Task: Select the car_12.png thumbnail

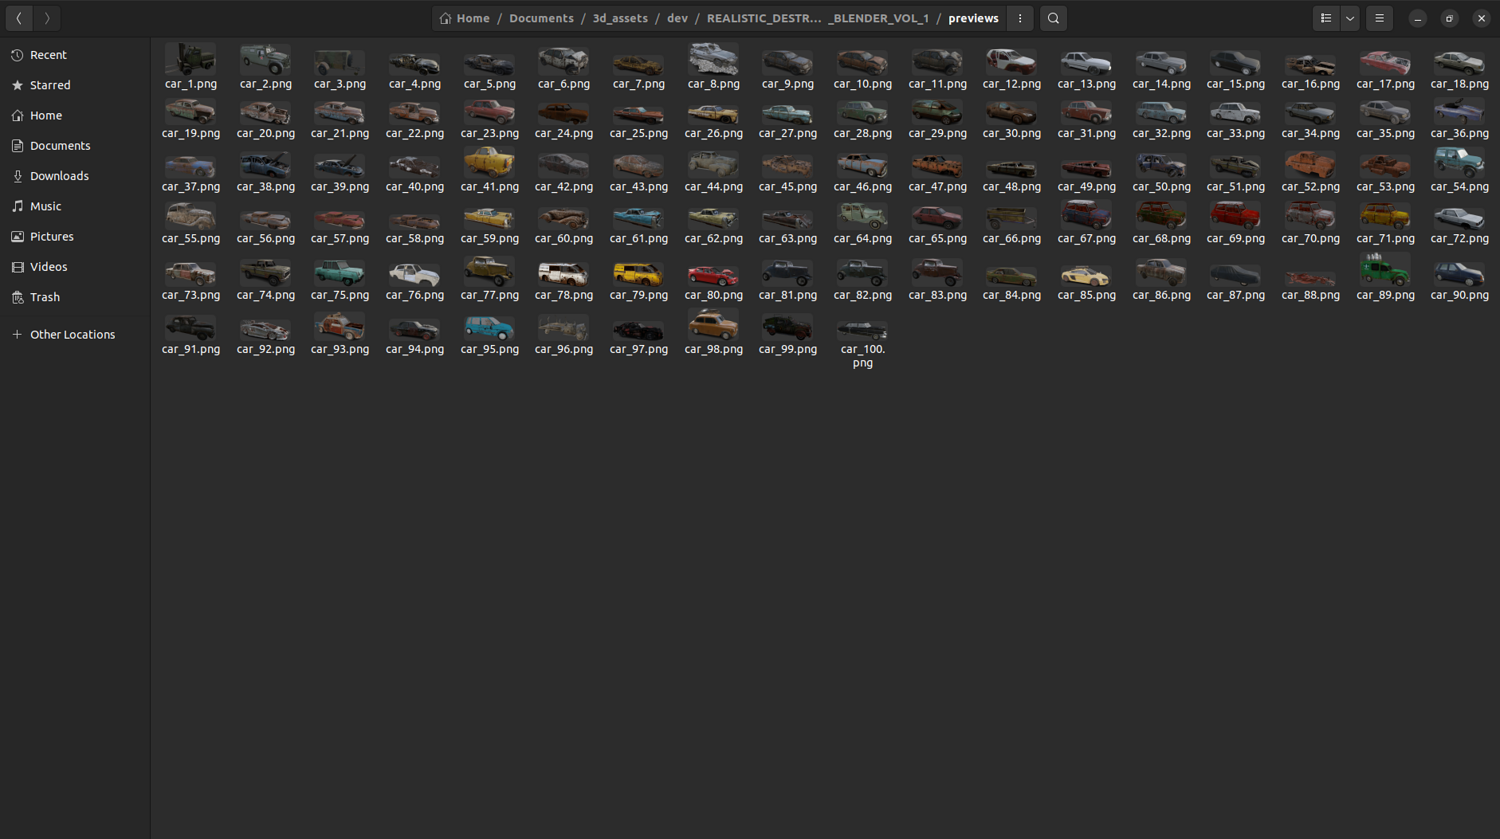Action: click(x=1011, y=61)
